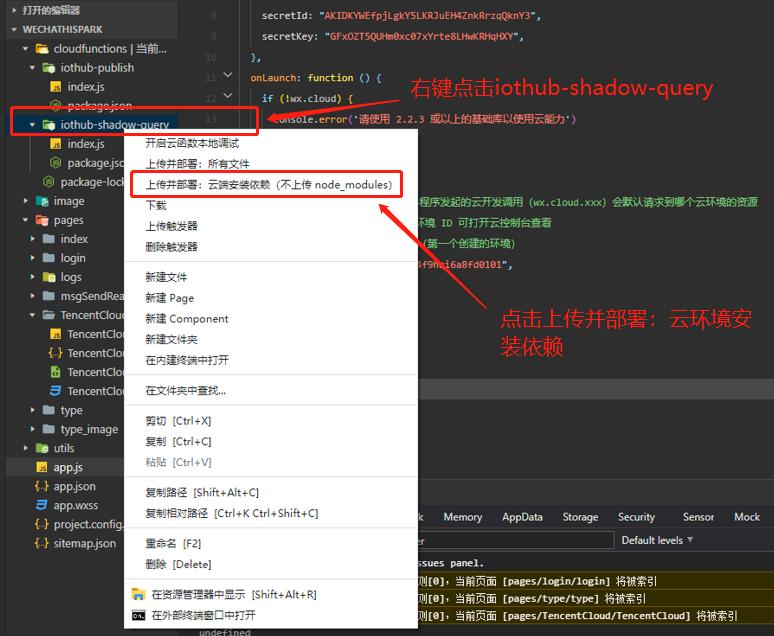Select 开启云函数本地调试 in the context menu
774x636 pixels.
192,143
